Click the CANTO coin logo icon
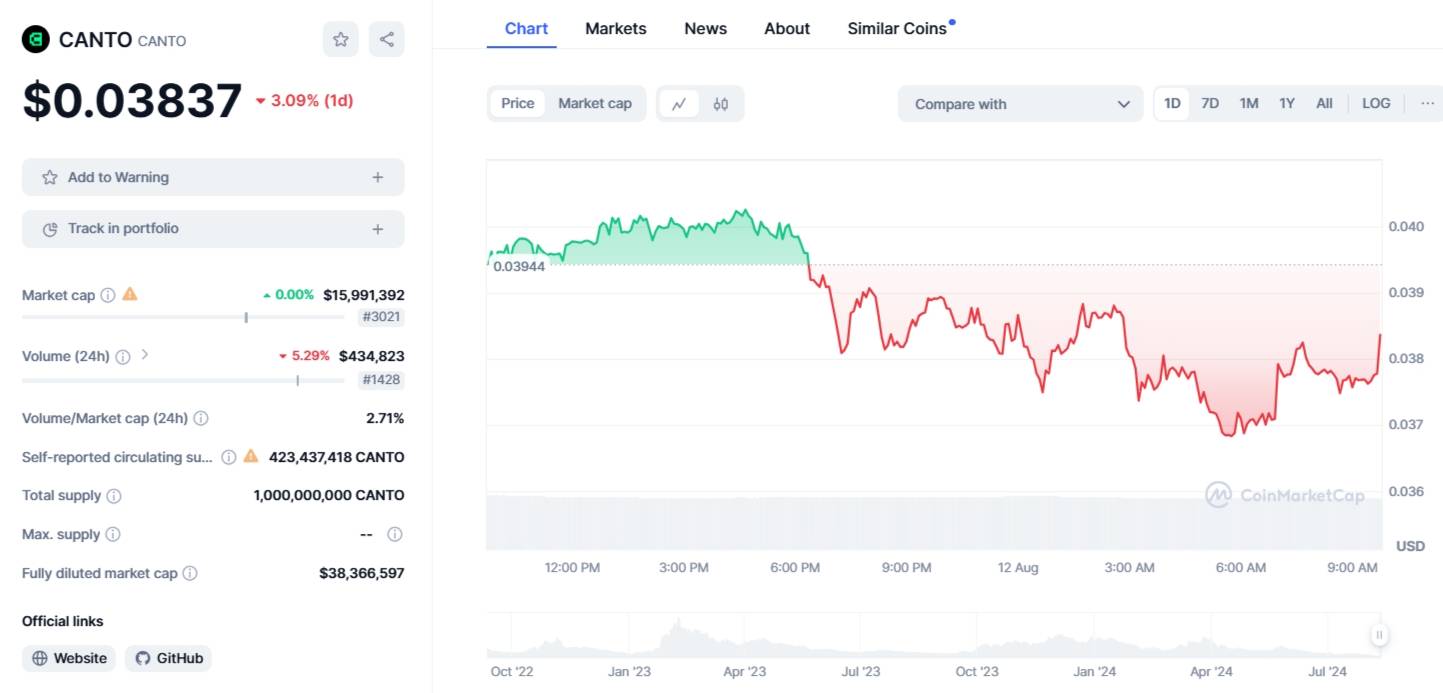This screenshot has width=1443, height=693. pos(35,39)
